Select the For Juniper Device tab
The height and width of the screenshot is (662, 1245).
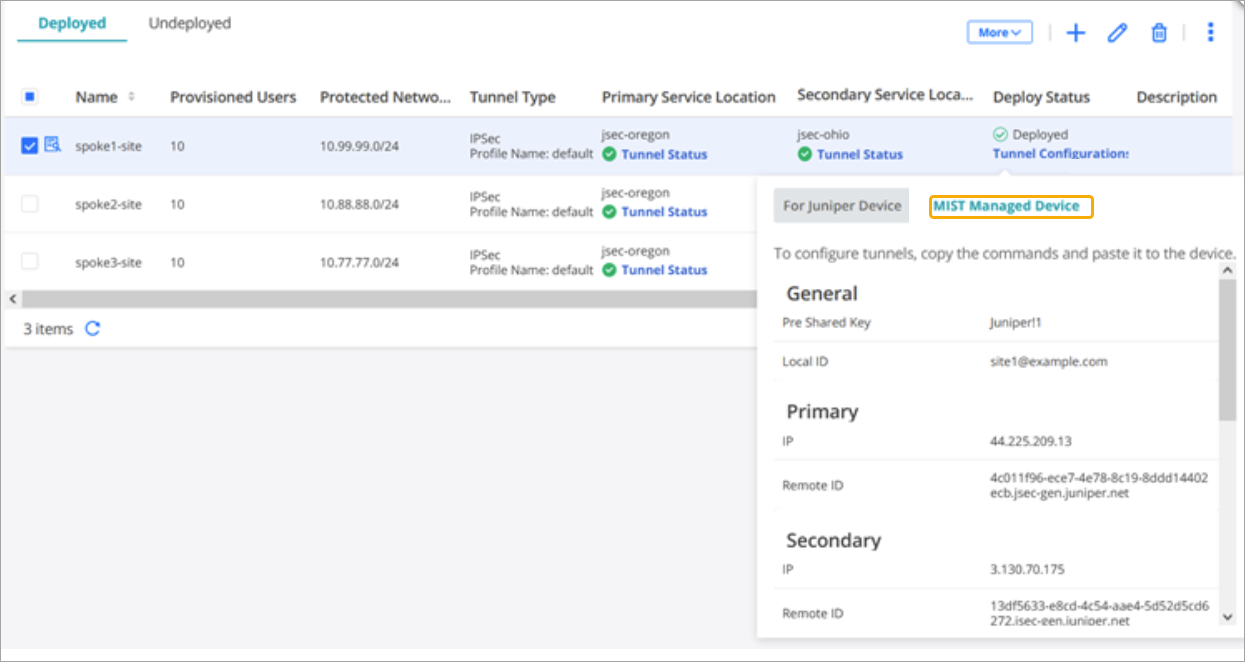[x=841, y=206]
